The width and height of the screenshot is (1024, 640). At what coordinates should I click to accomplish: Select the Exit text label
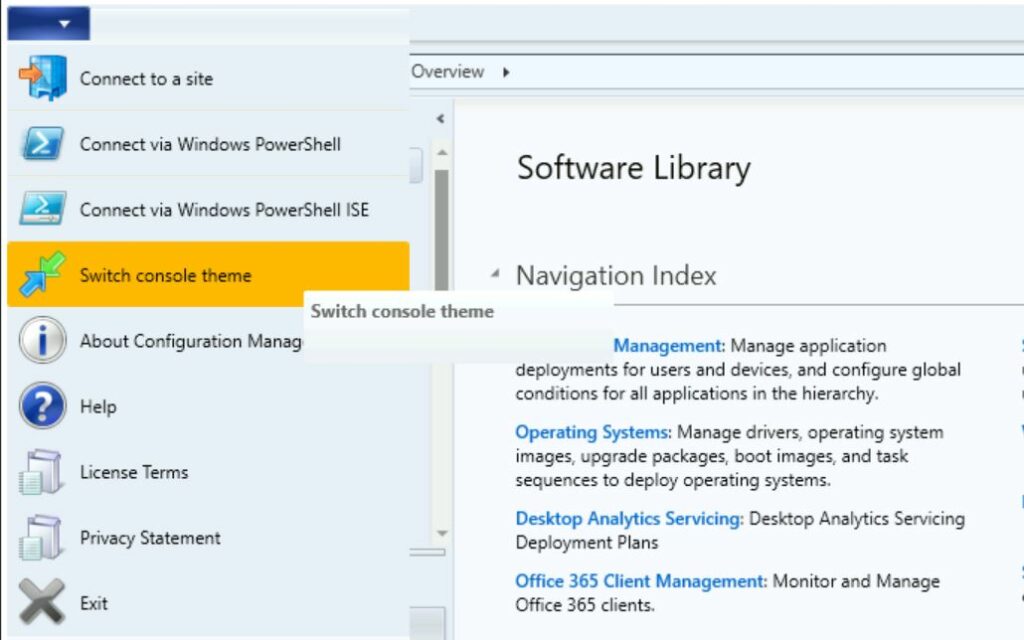tap(94, 603)
